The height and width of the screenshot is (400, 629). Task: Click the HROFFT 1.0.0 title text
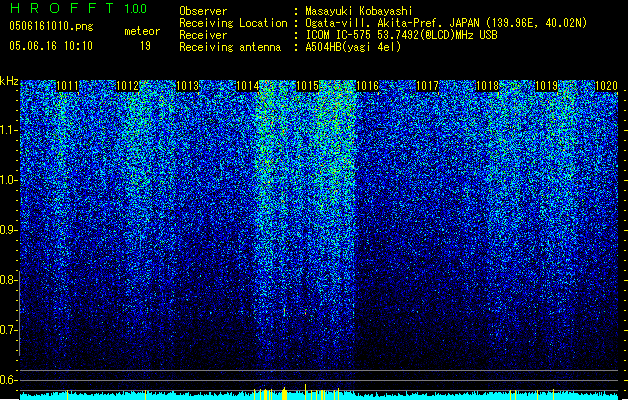click(x=78, y=8)
